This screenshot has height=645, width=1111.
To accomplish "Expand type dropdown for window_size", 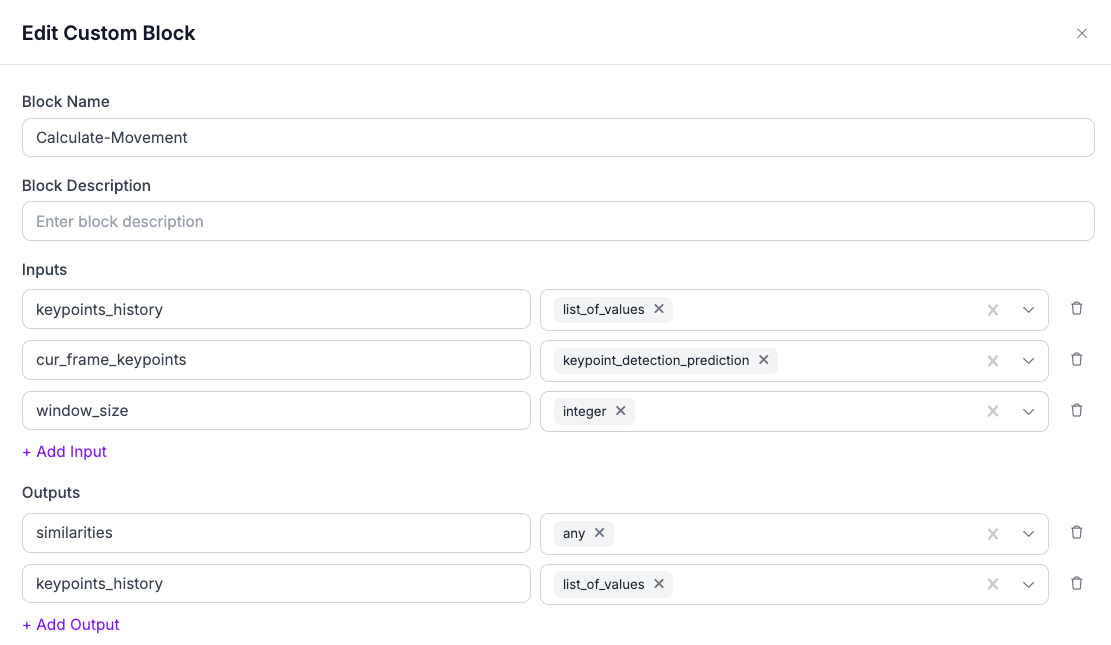I will click(x=1028, y=412).
